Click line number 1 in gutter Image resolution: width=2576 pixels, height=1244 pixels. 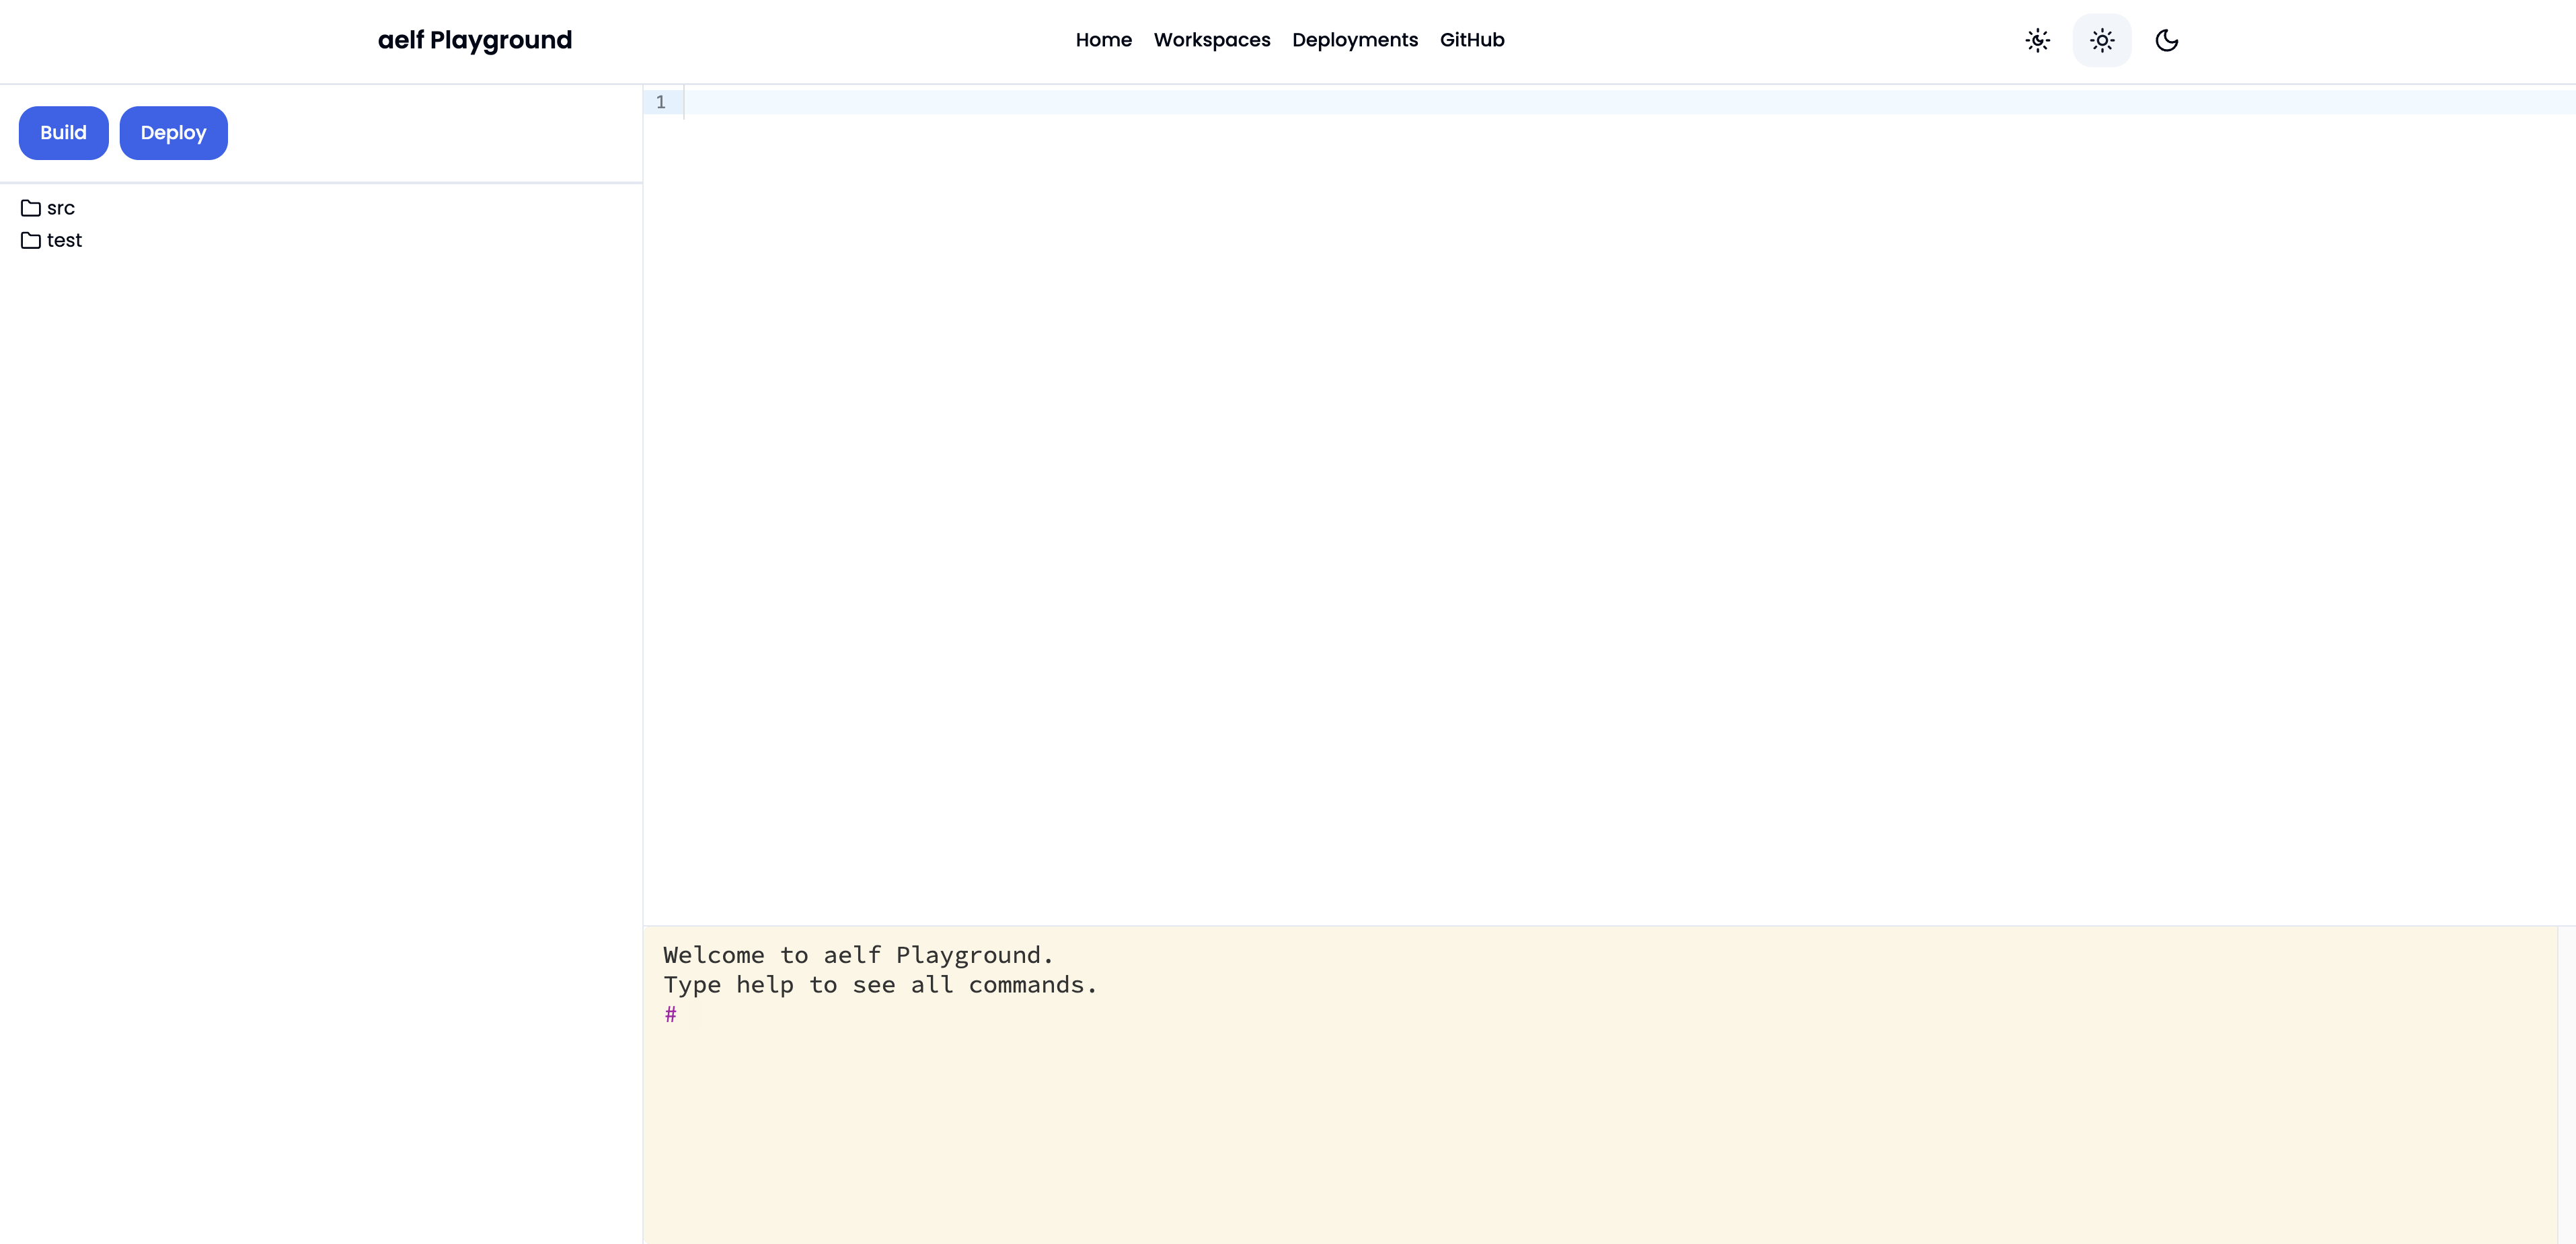pyautogui.click(x=660, y=102)
